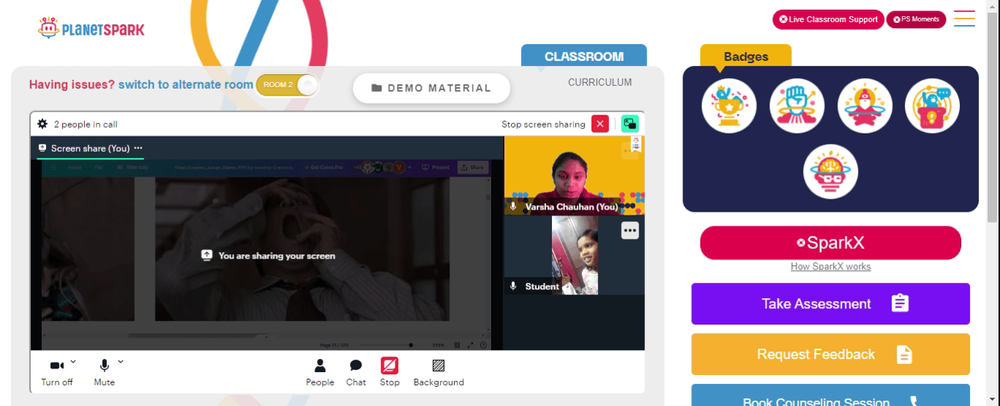Click Book Counseling Session button

tap(830, 395)
